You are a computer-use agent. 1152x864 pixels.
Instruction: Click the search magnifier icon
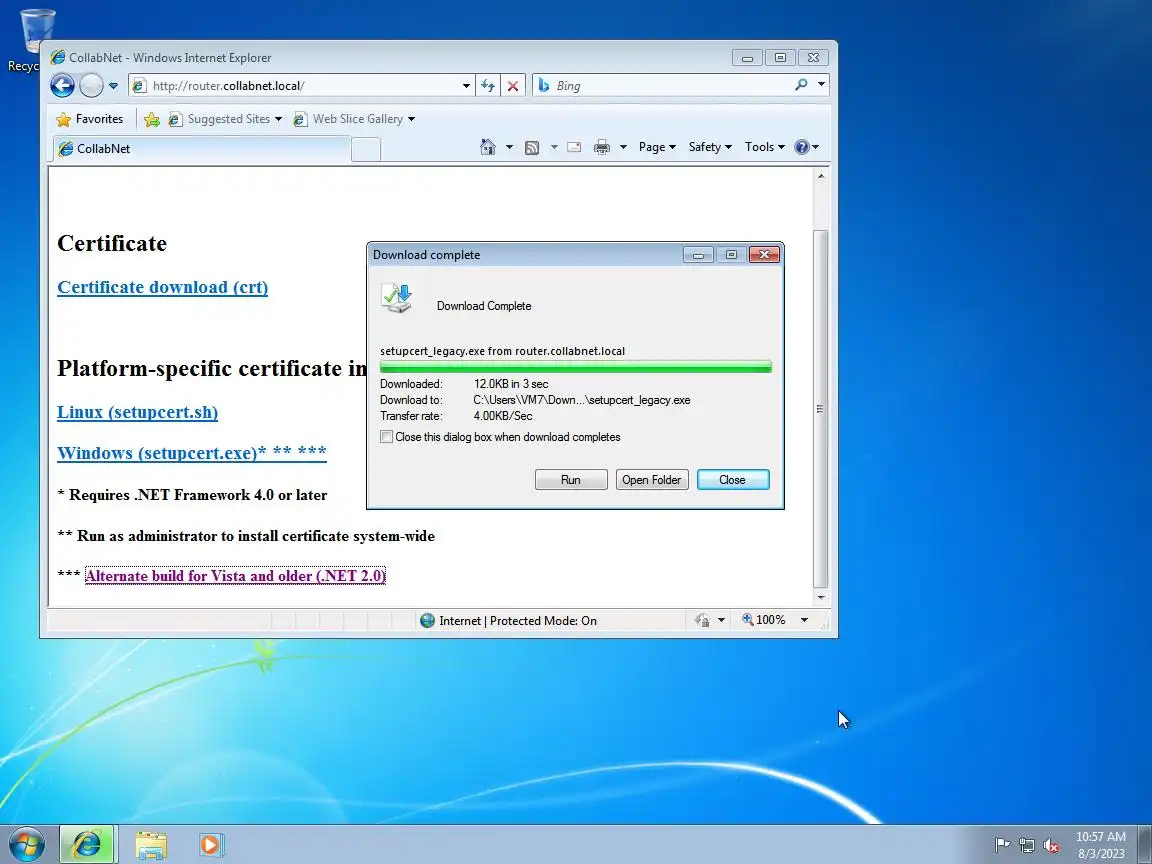pos(801,85)
